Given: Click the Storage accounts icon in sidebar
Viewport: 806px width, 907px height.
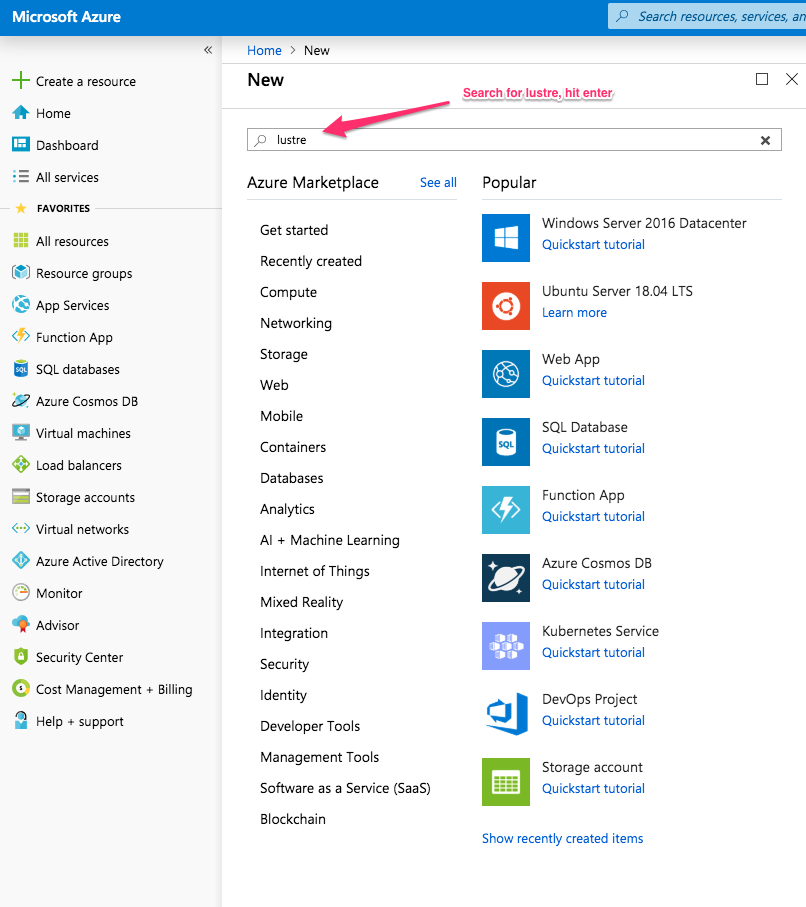Looking at the screenshot, I should click(x=21, y=496).
